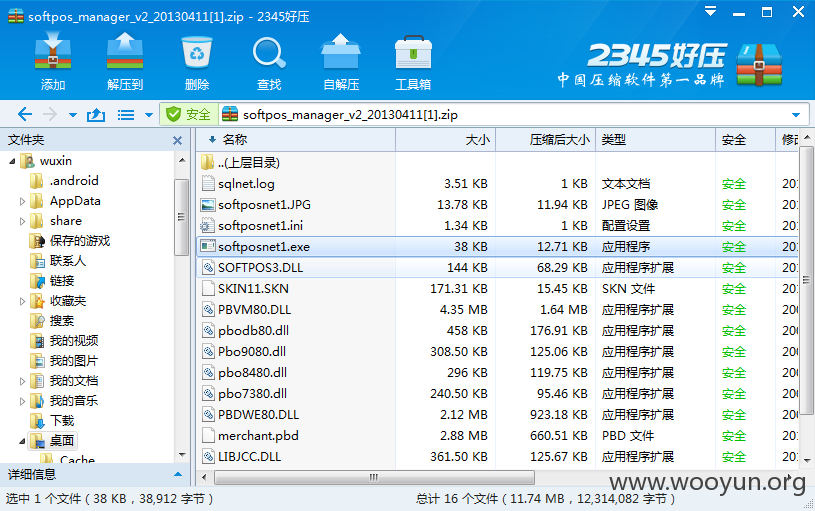Select pbo7380.dll file

pos(499,394)
